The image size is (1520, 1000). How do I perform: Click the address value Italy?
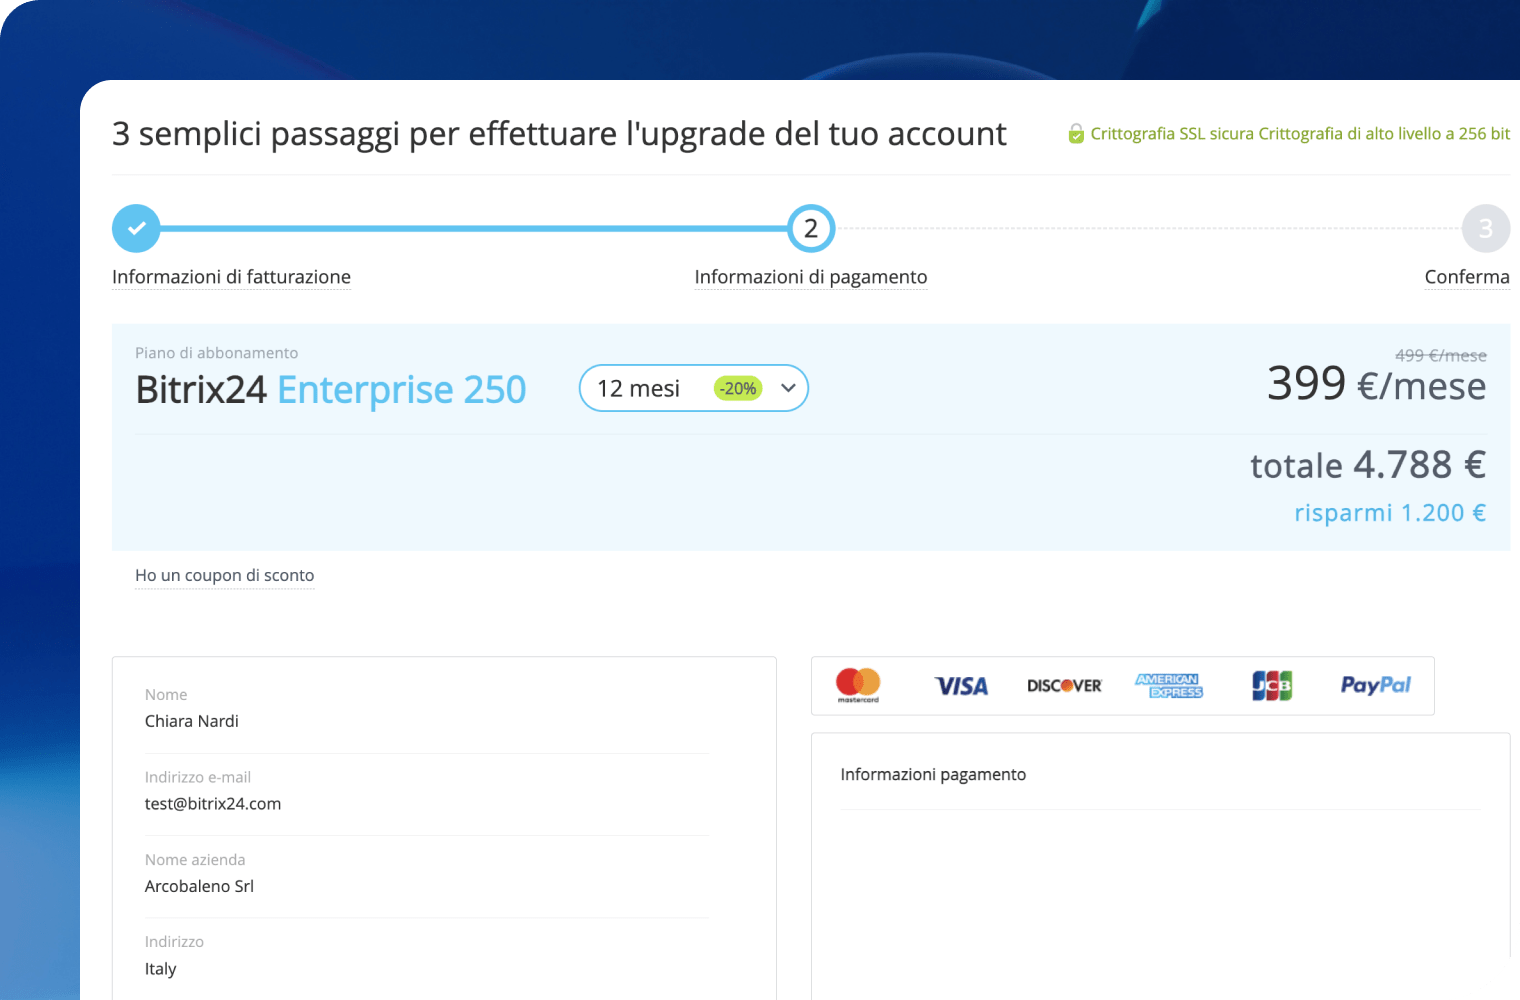coord(160,969)
